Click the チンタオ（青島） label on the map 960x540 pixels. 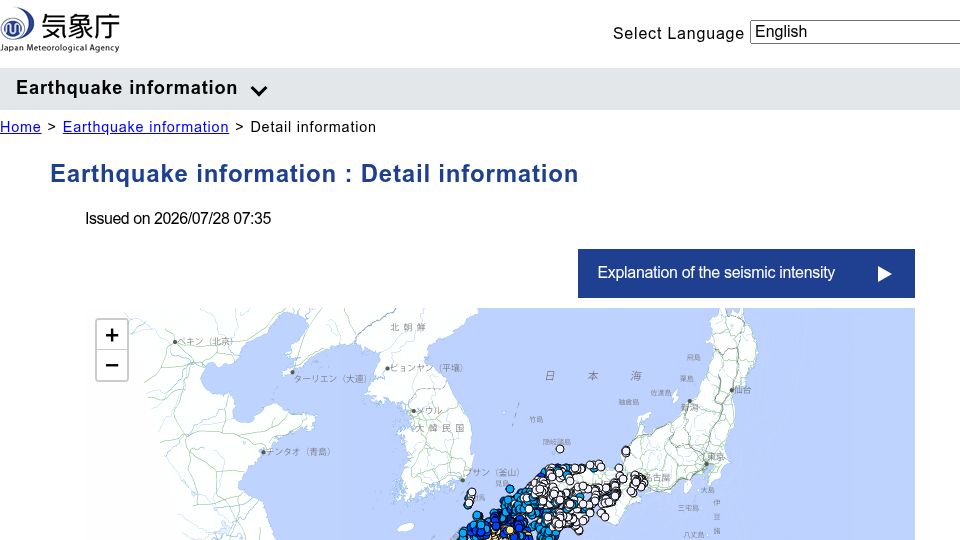(x=298, y=451)
